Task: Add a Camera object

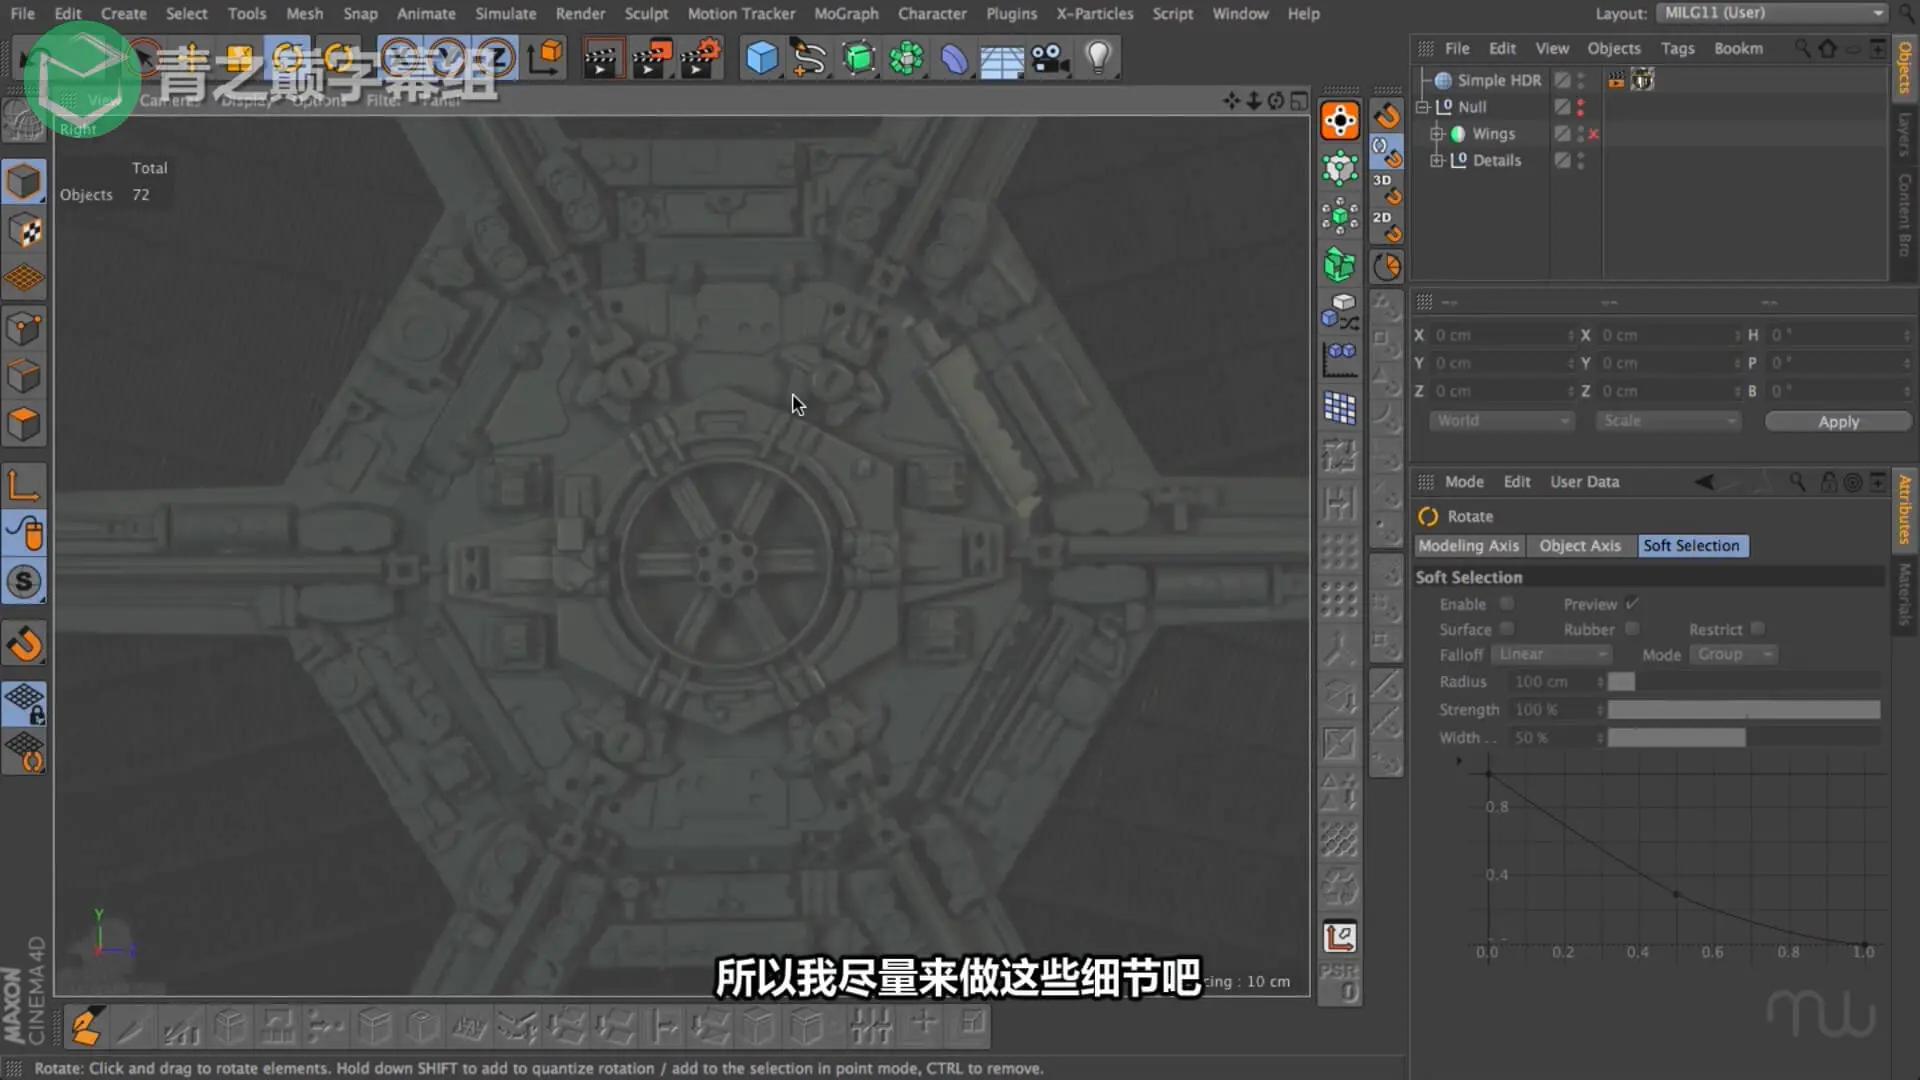Action: coord(1050,58)
